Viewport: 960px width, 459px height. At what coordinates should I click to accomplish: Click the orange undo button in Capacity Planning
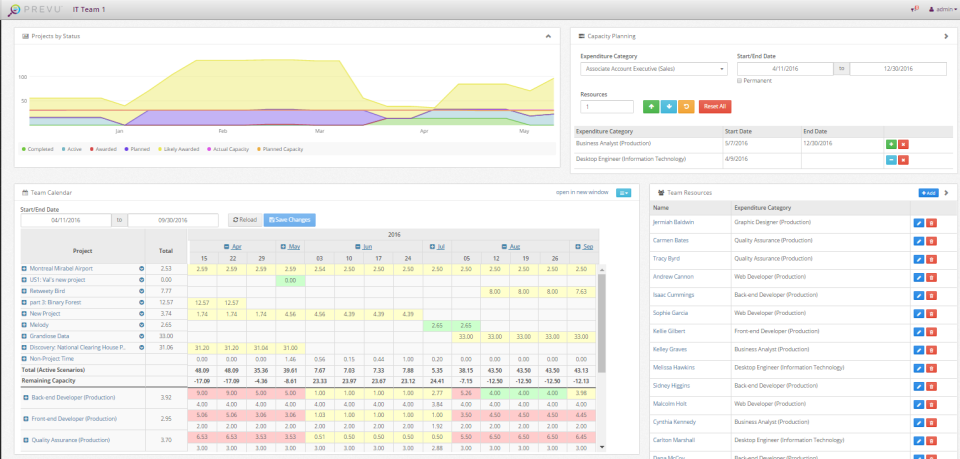[686, 106]
